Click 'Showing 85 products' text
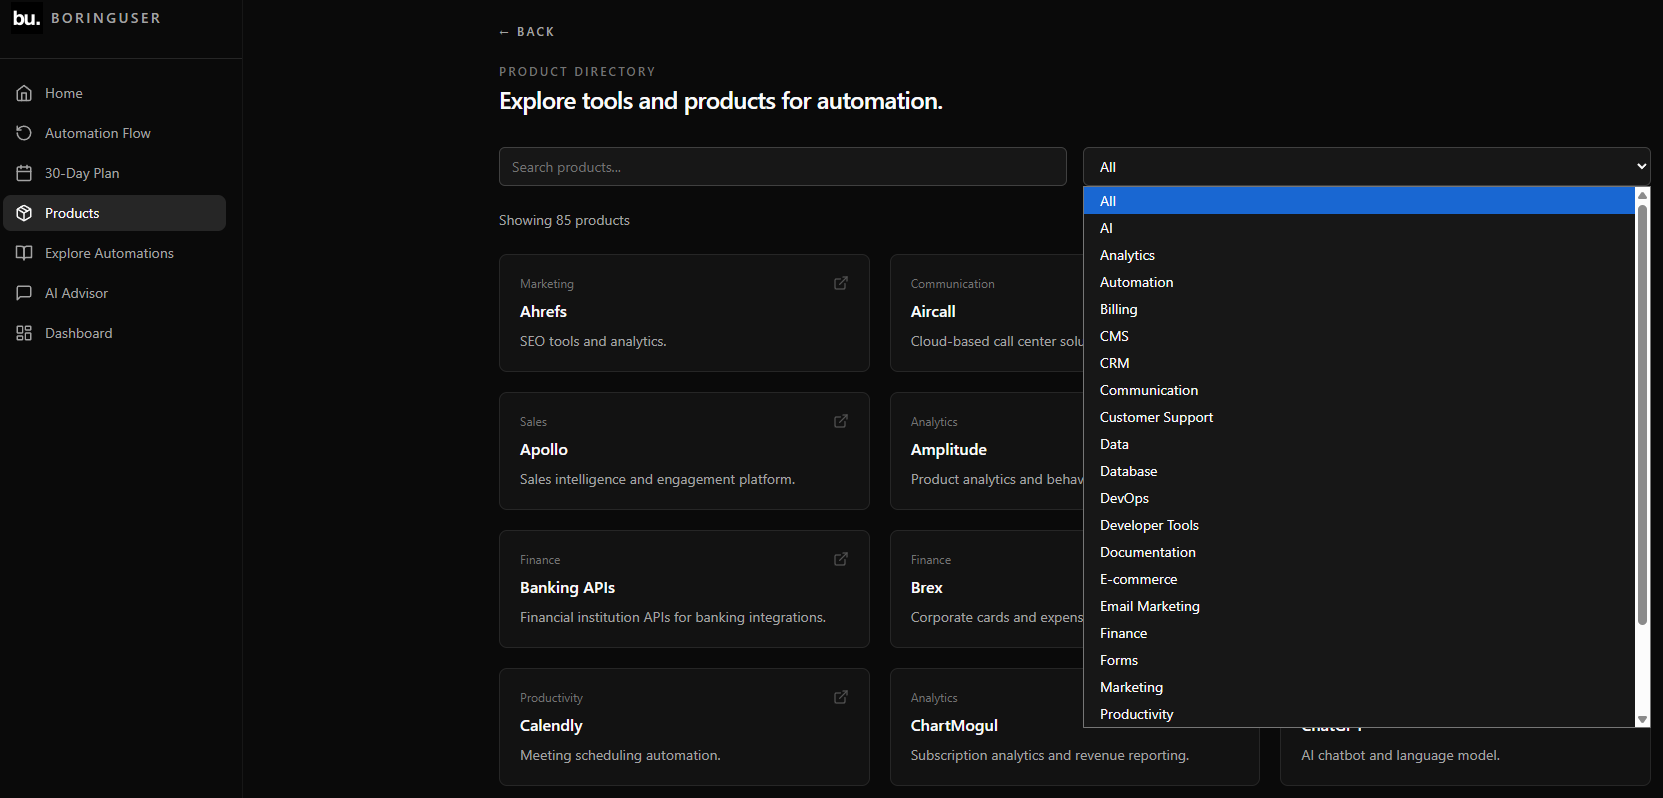The image size is (1663, 798). tap(564, 220)
